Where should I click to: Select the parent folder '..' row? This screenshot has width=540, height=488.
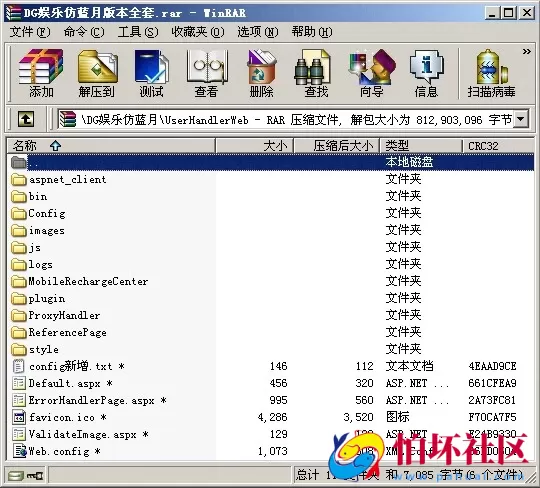coord(270,162)
